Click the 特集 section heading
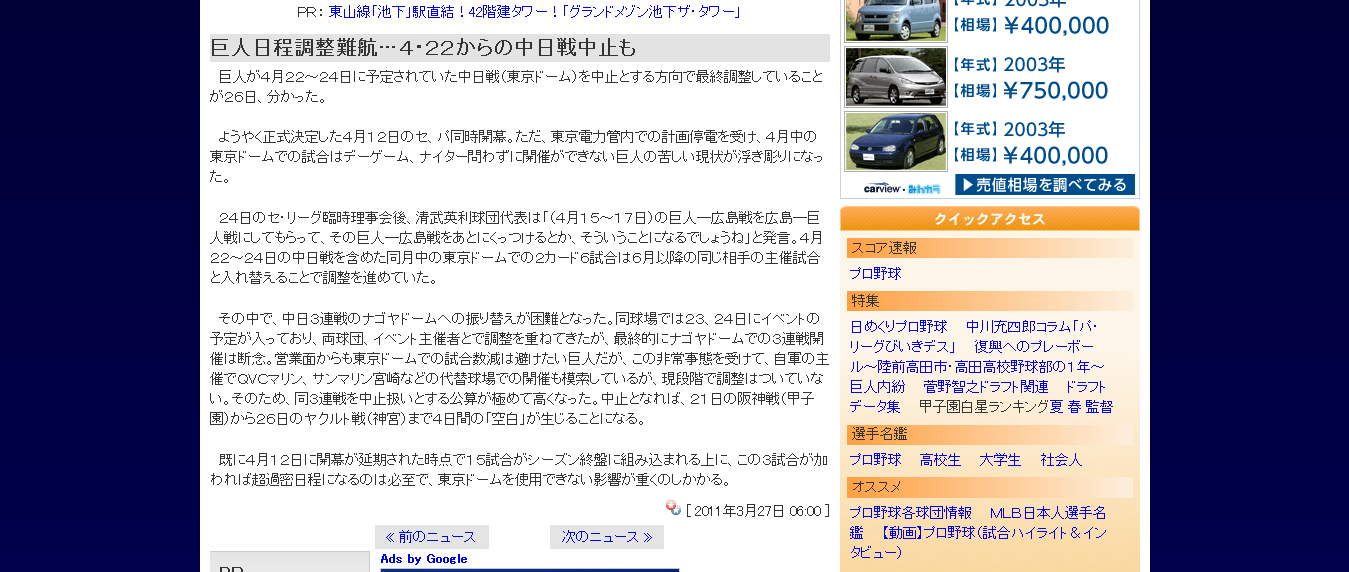The image size is (1349, 572). pos(990,301)
